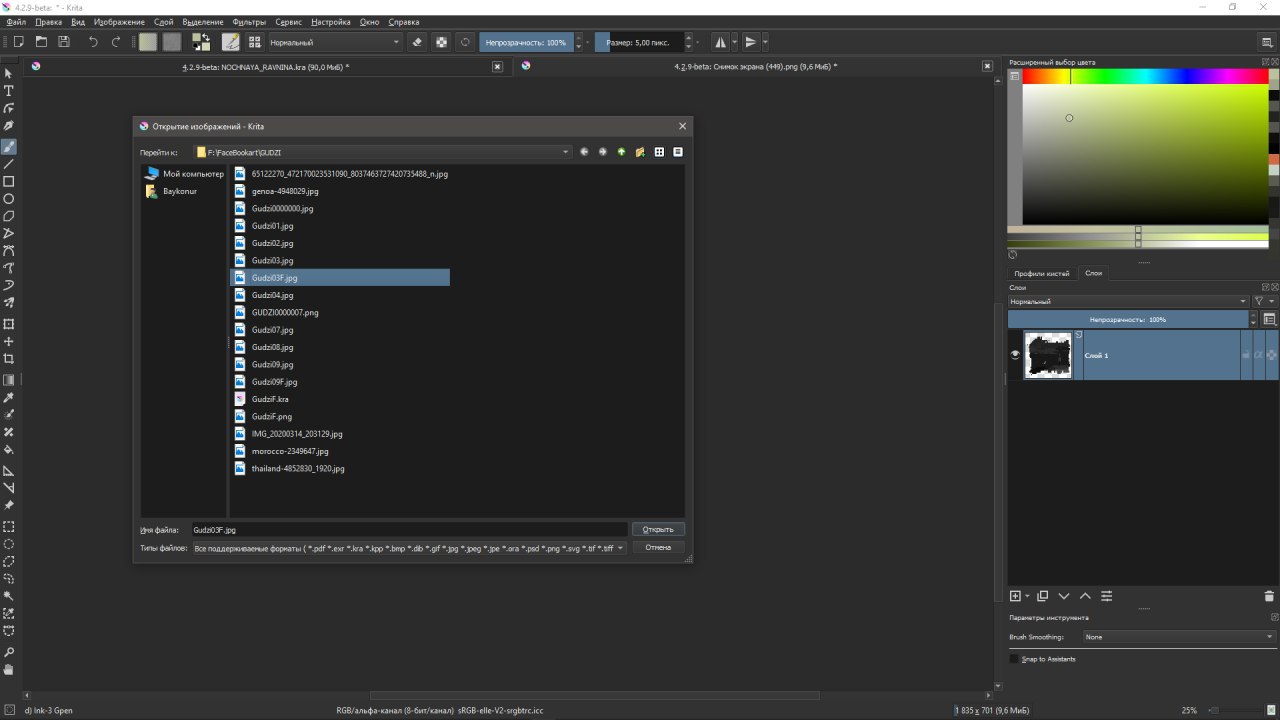Undo the last action in toolbar
This screenshot has width=1280, height=720.
pos(93,42)
